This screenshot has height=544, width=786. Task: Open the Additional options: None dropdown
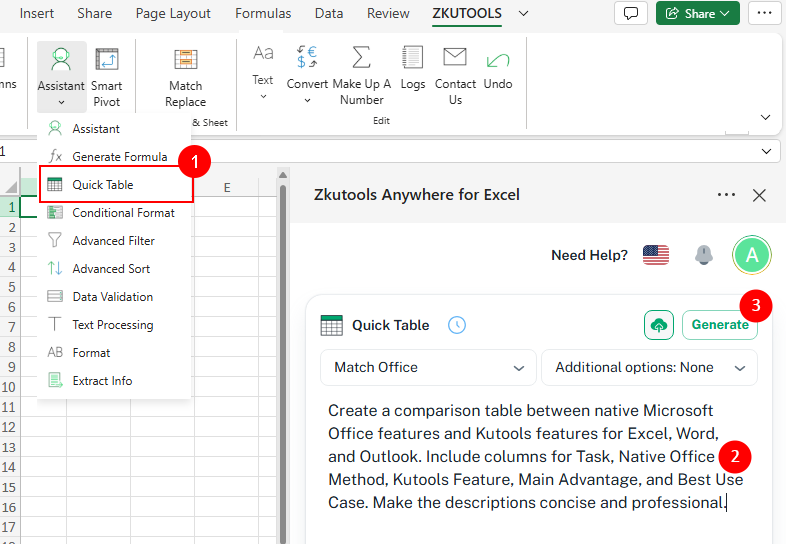(x=650, y=368)
